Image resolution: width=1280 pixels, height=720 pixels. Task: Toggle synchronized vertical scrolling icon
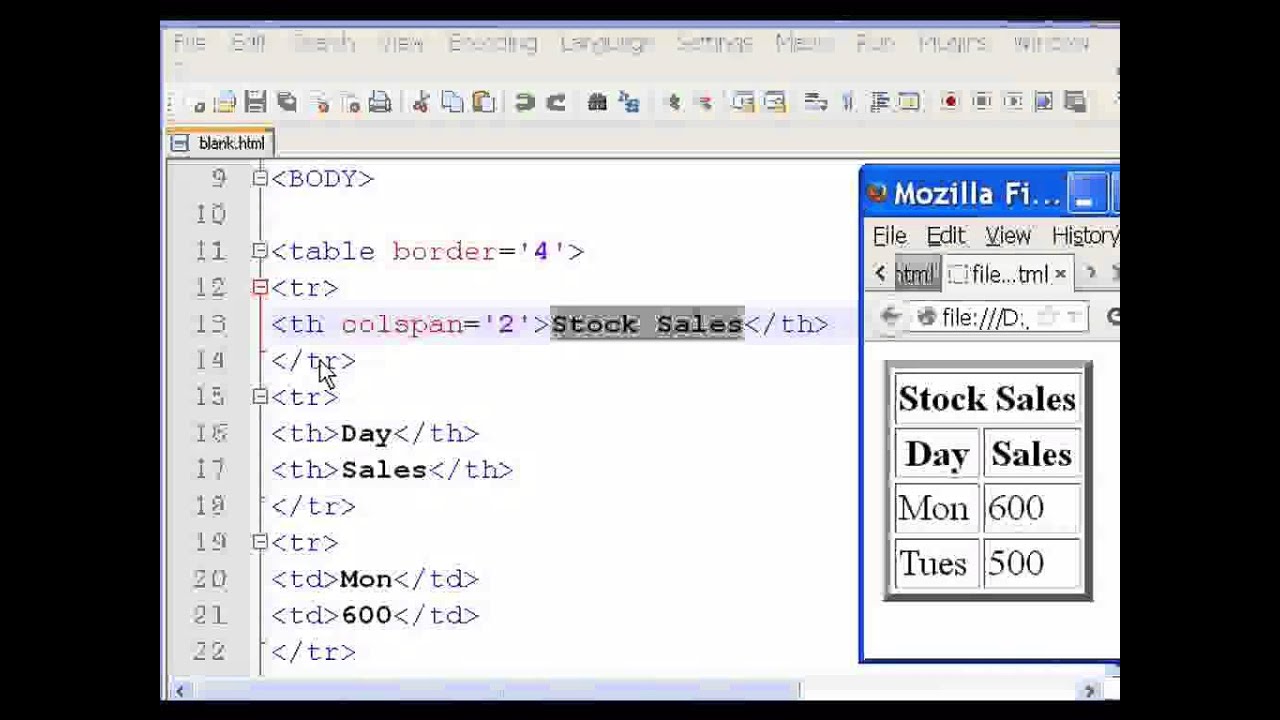pyautogui.click(x=743, y=102)
